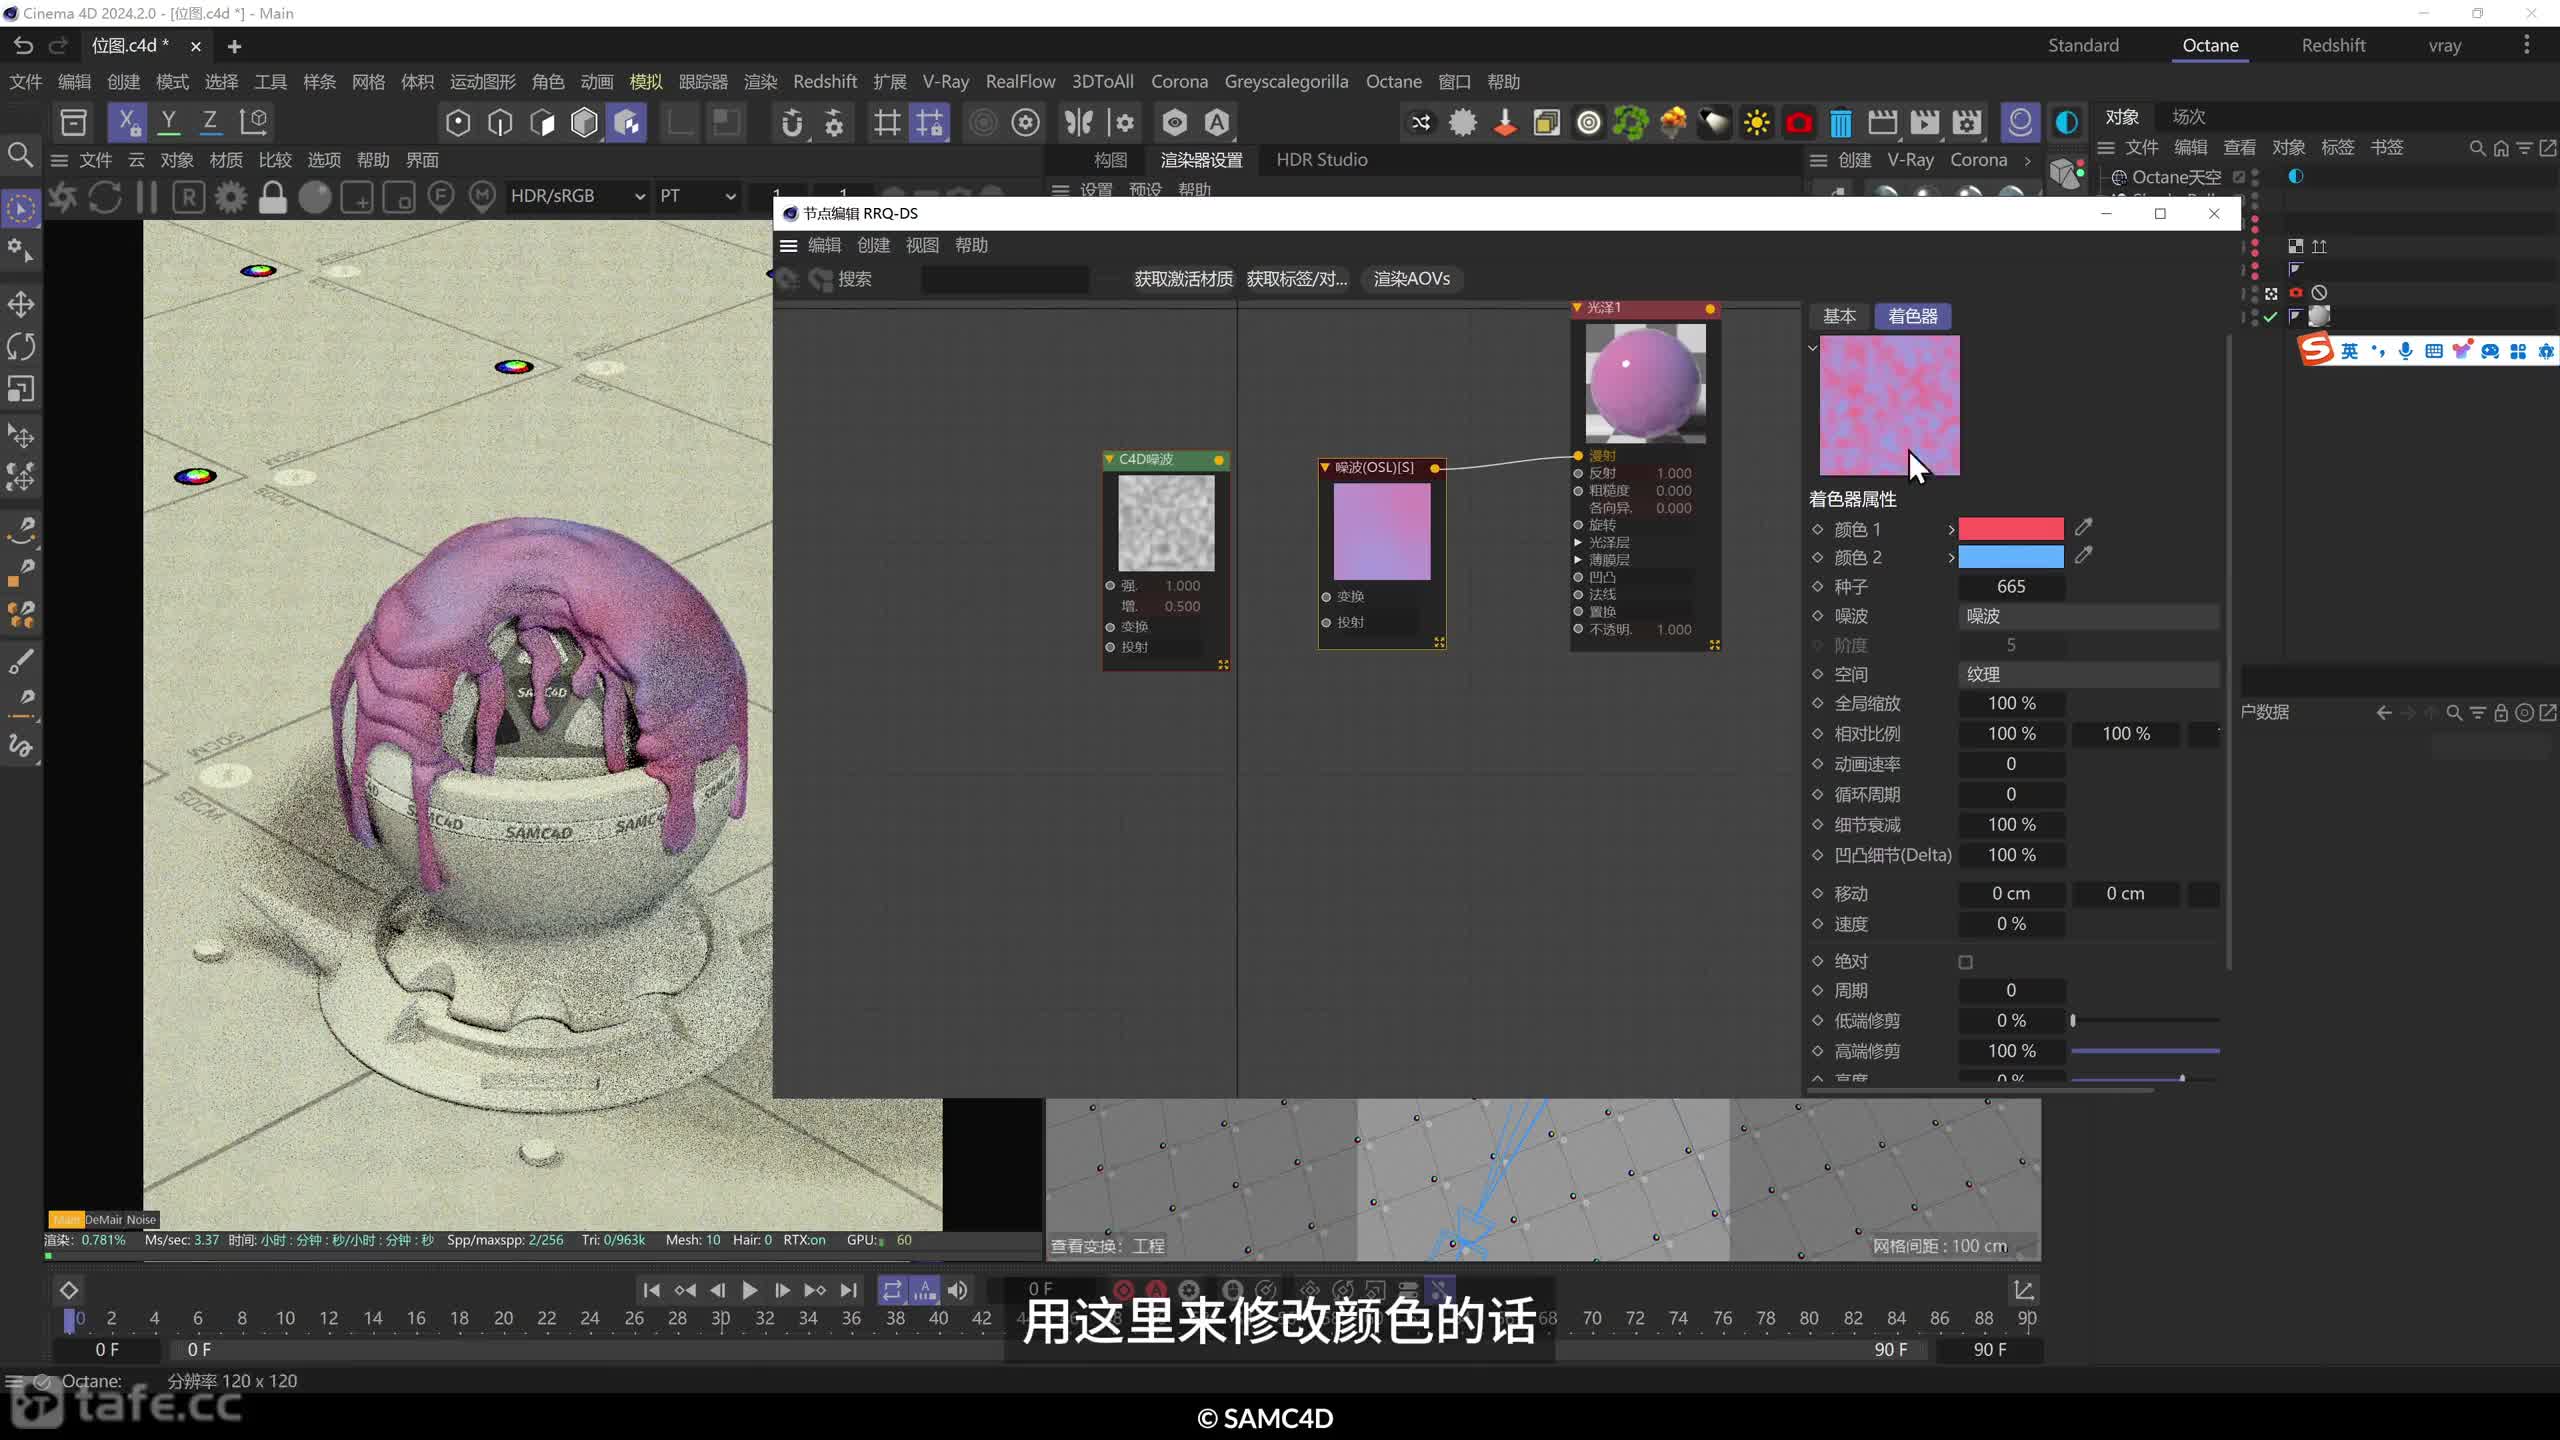Viewport: 2560px width, 1440px height.
Task: Switch to the 场次 takes tab
Action: [2189, 116]
